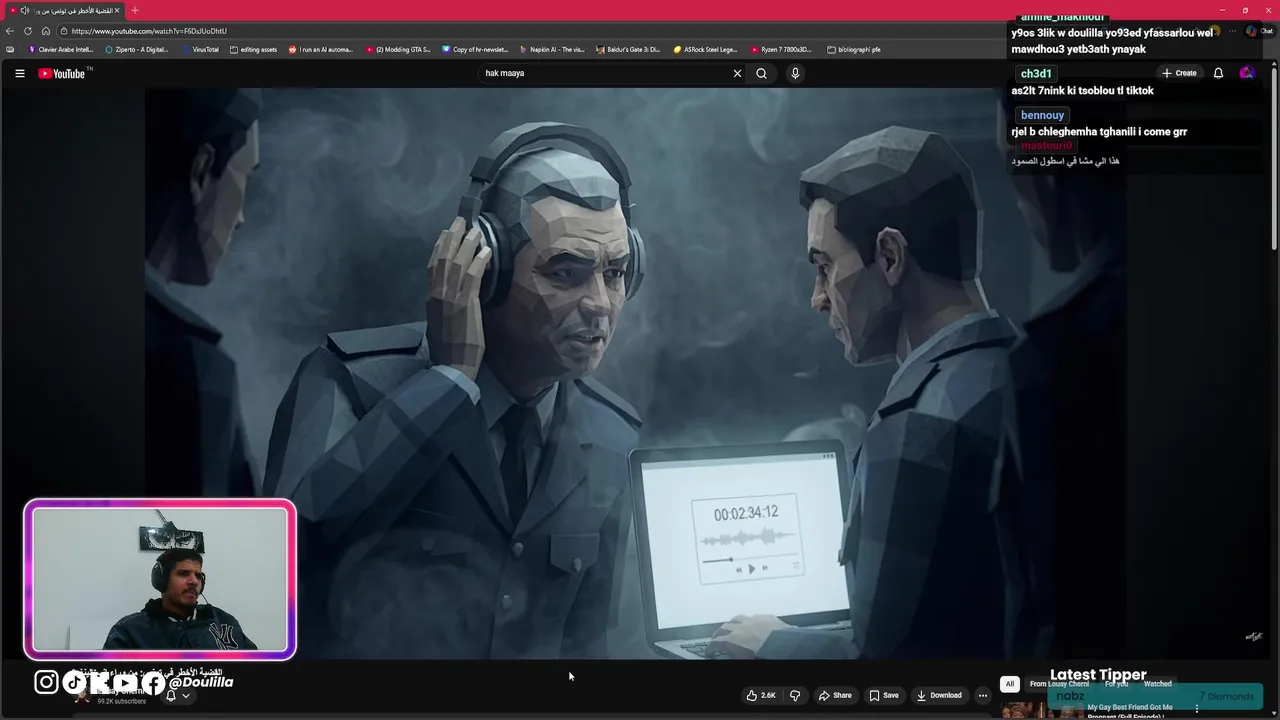This screenshot has width=1280, height=720.
Task: Open the 'editing assets' bookmark folder
Action: tap(253, 49)
